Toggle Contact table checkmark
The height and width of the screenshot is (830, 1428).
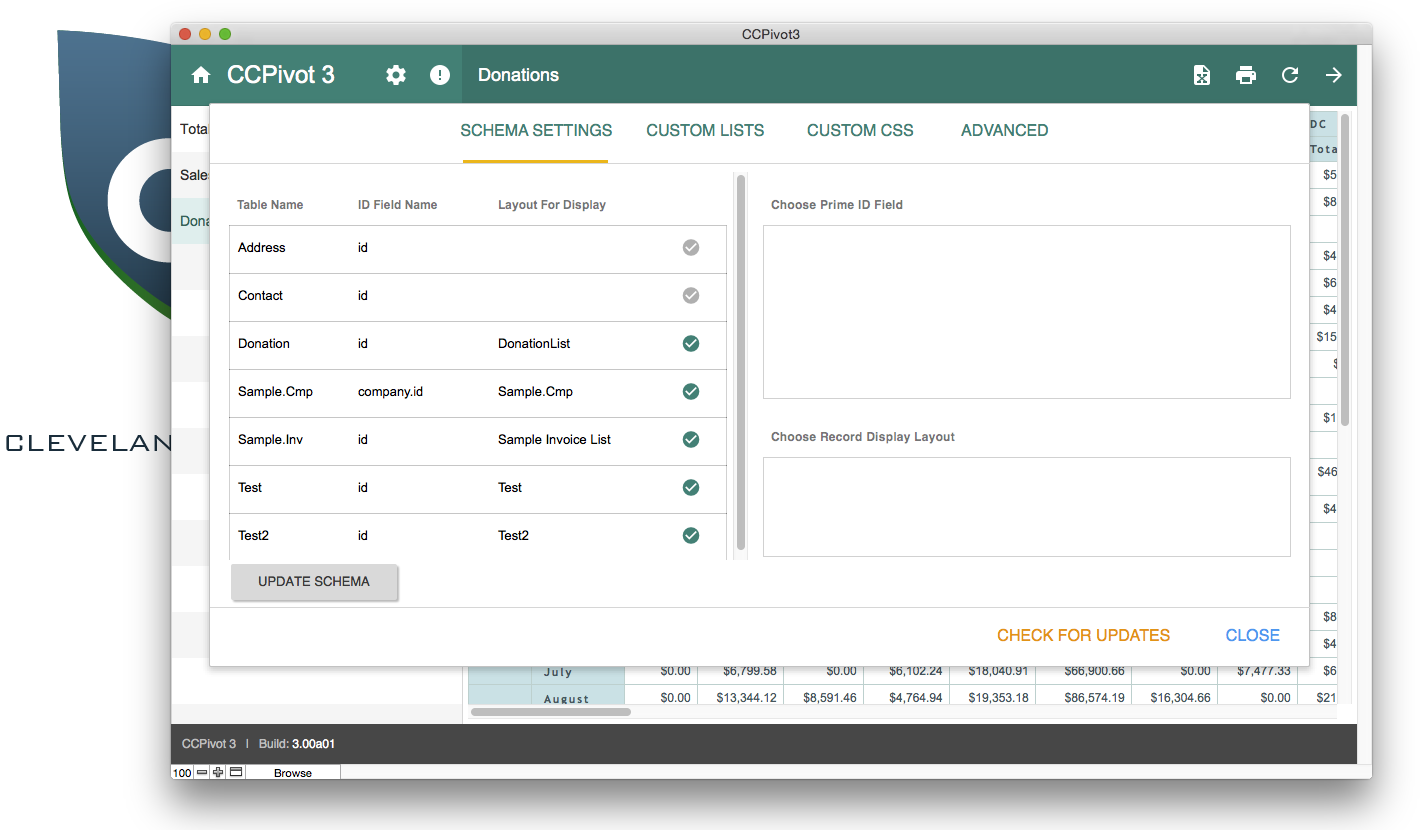[x=691, y=296]
